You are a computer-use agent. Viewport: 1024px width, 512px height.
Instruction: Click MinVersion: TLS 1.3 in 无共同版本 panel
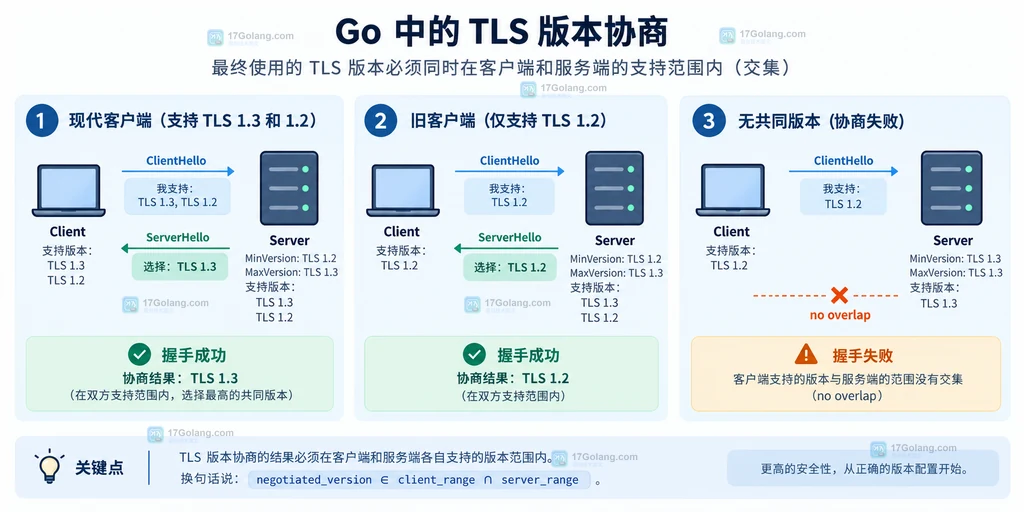pos(955,259)
